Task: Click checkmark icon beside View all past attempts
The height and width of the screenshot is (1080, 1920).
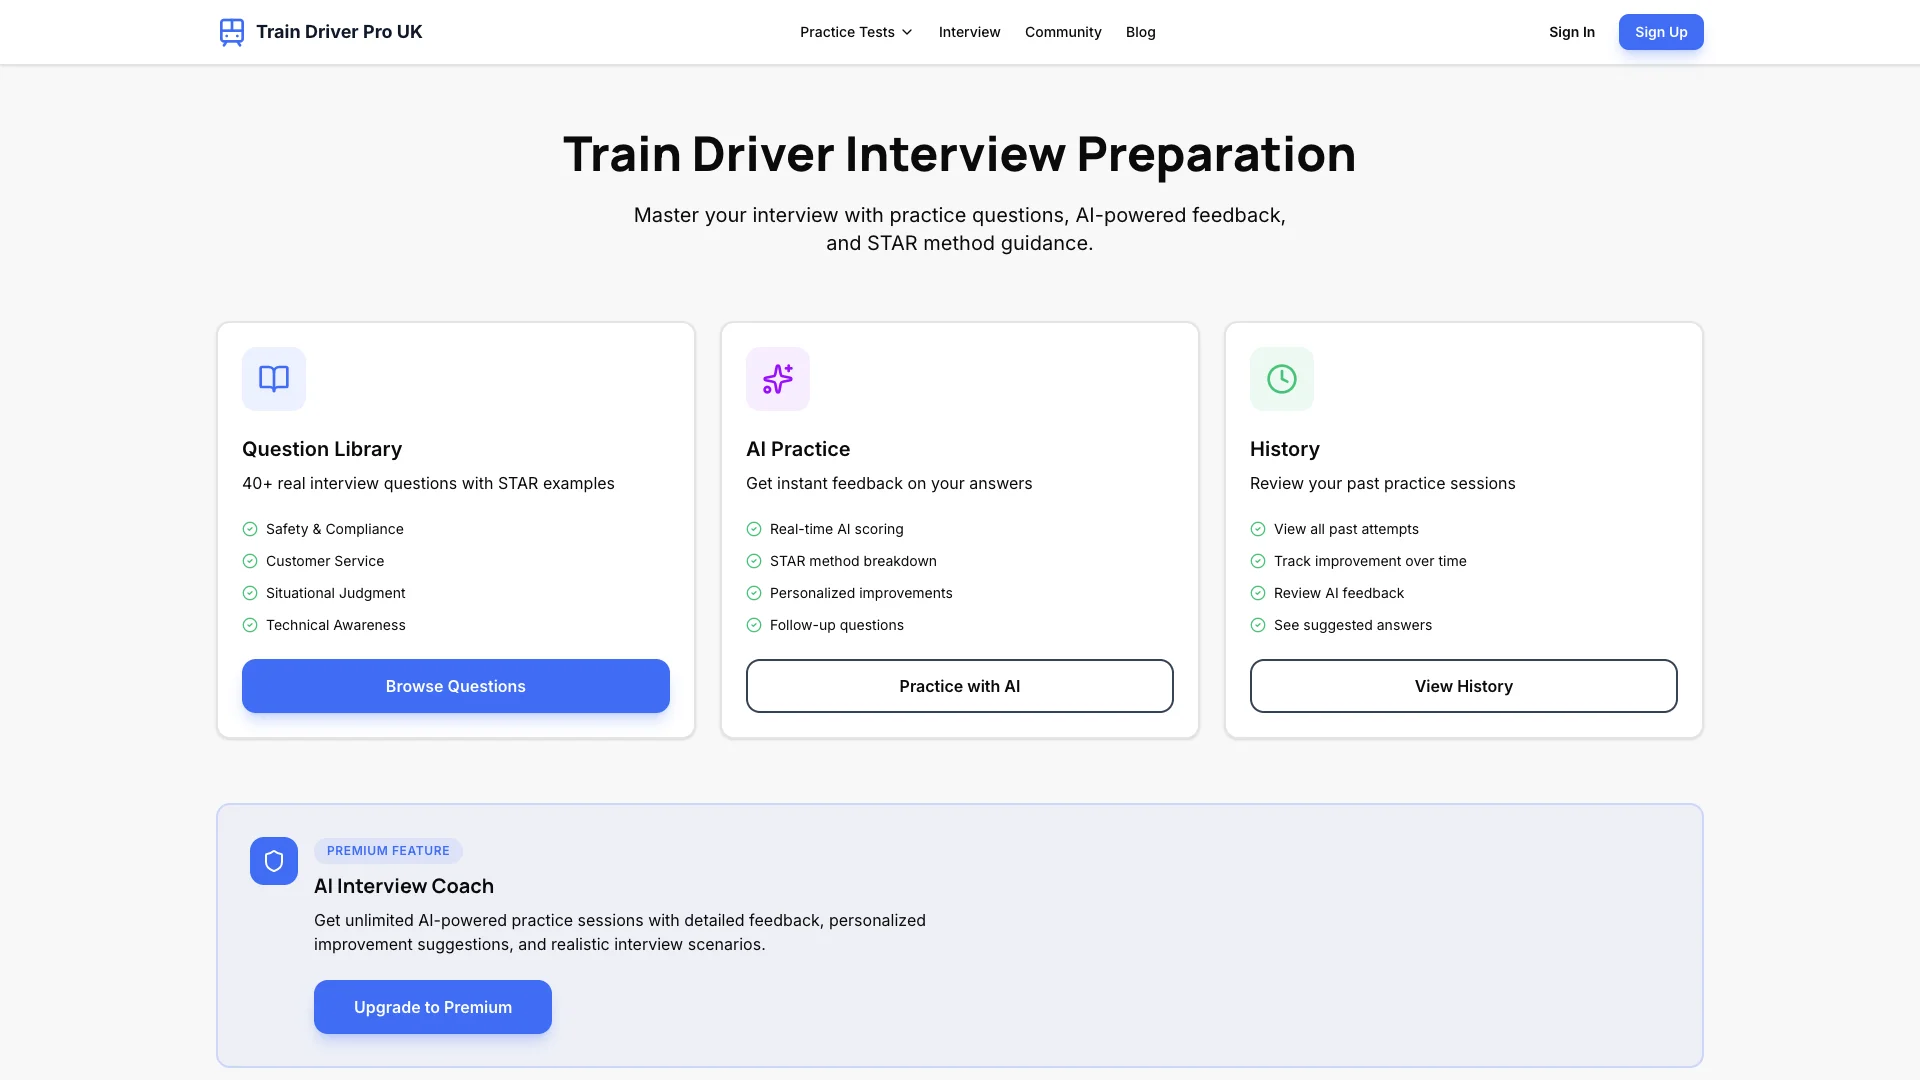Action: [1258, 529]
